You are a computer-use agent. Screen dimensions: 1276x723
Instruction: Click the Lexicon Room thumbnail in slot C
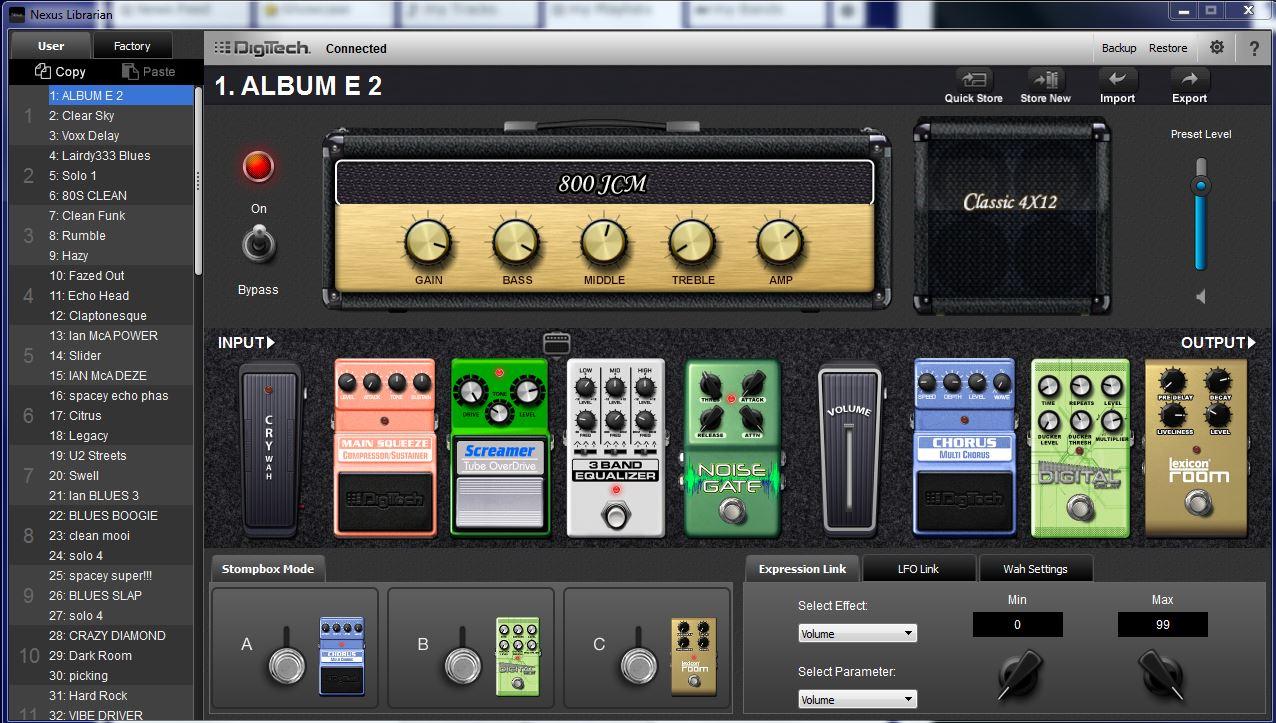[x=693, y=656]
